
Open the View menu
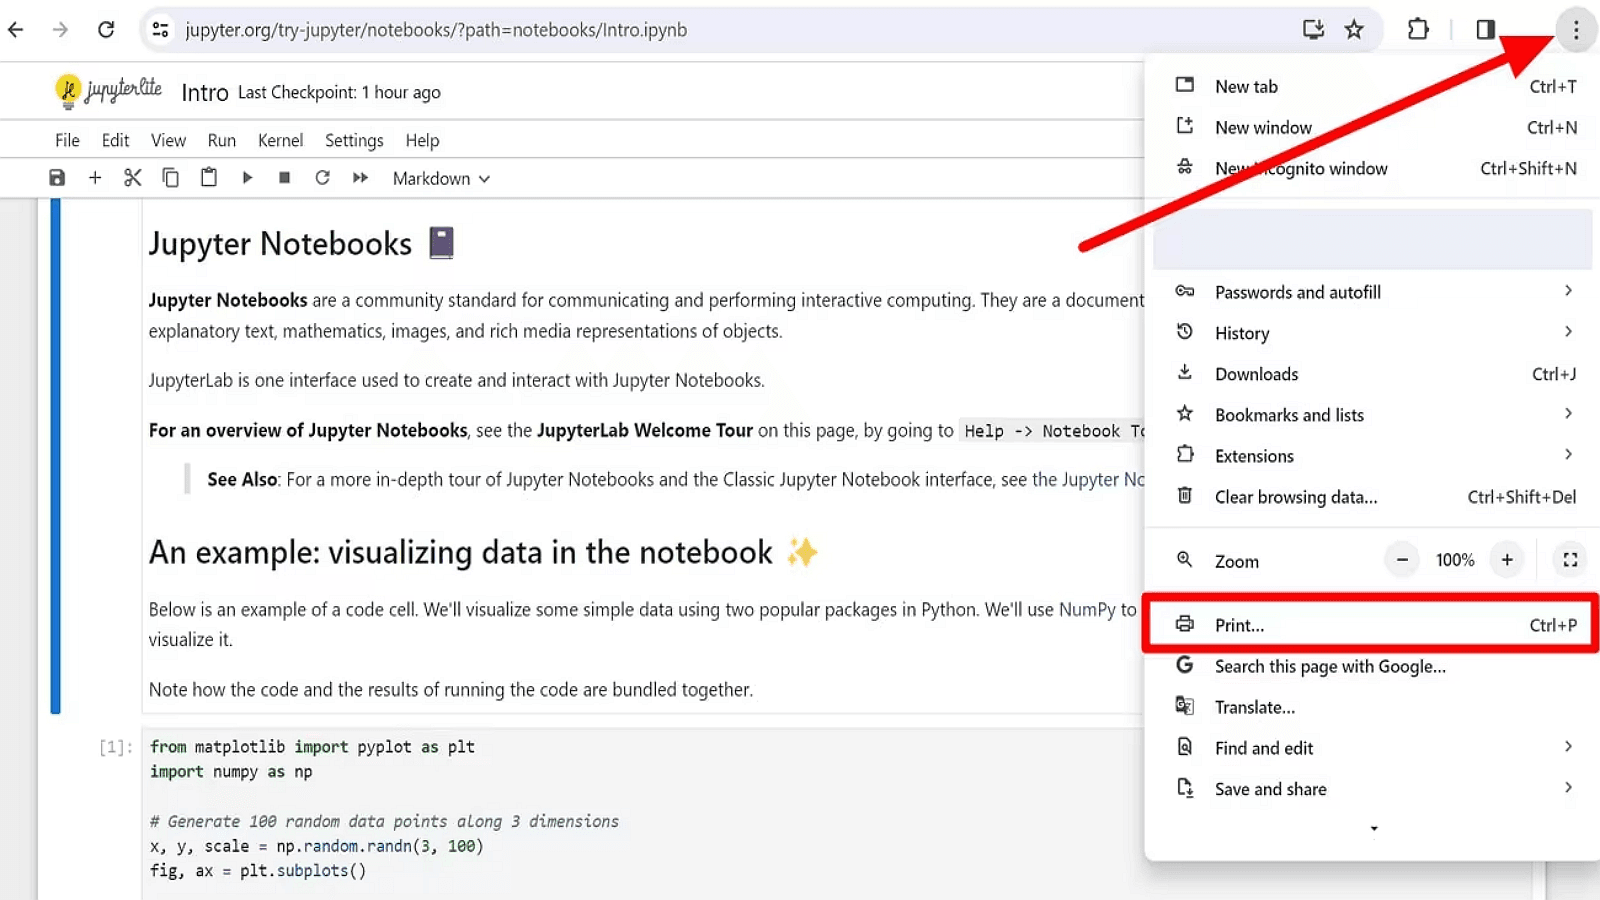[x=168, y=141]
